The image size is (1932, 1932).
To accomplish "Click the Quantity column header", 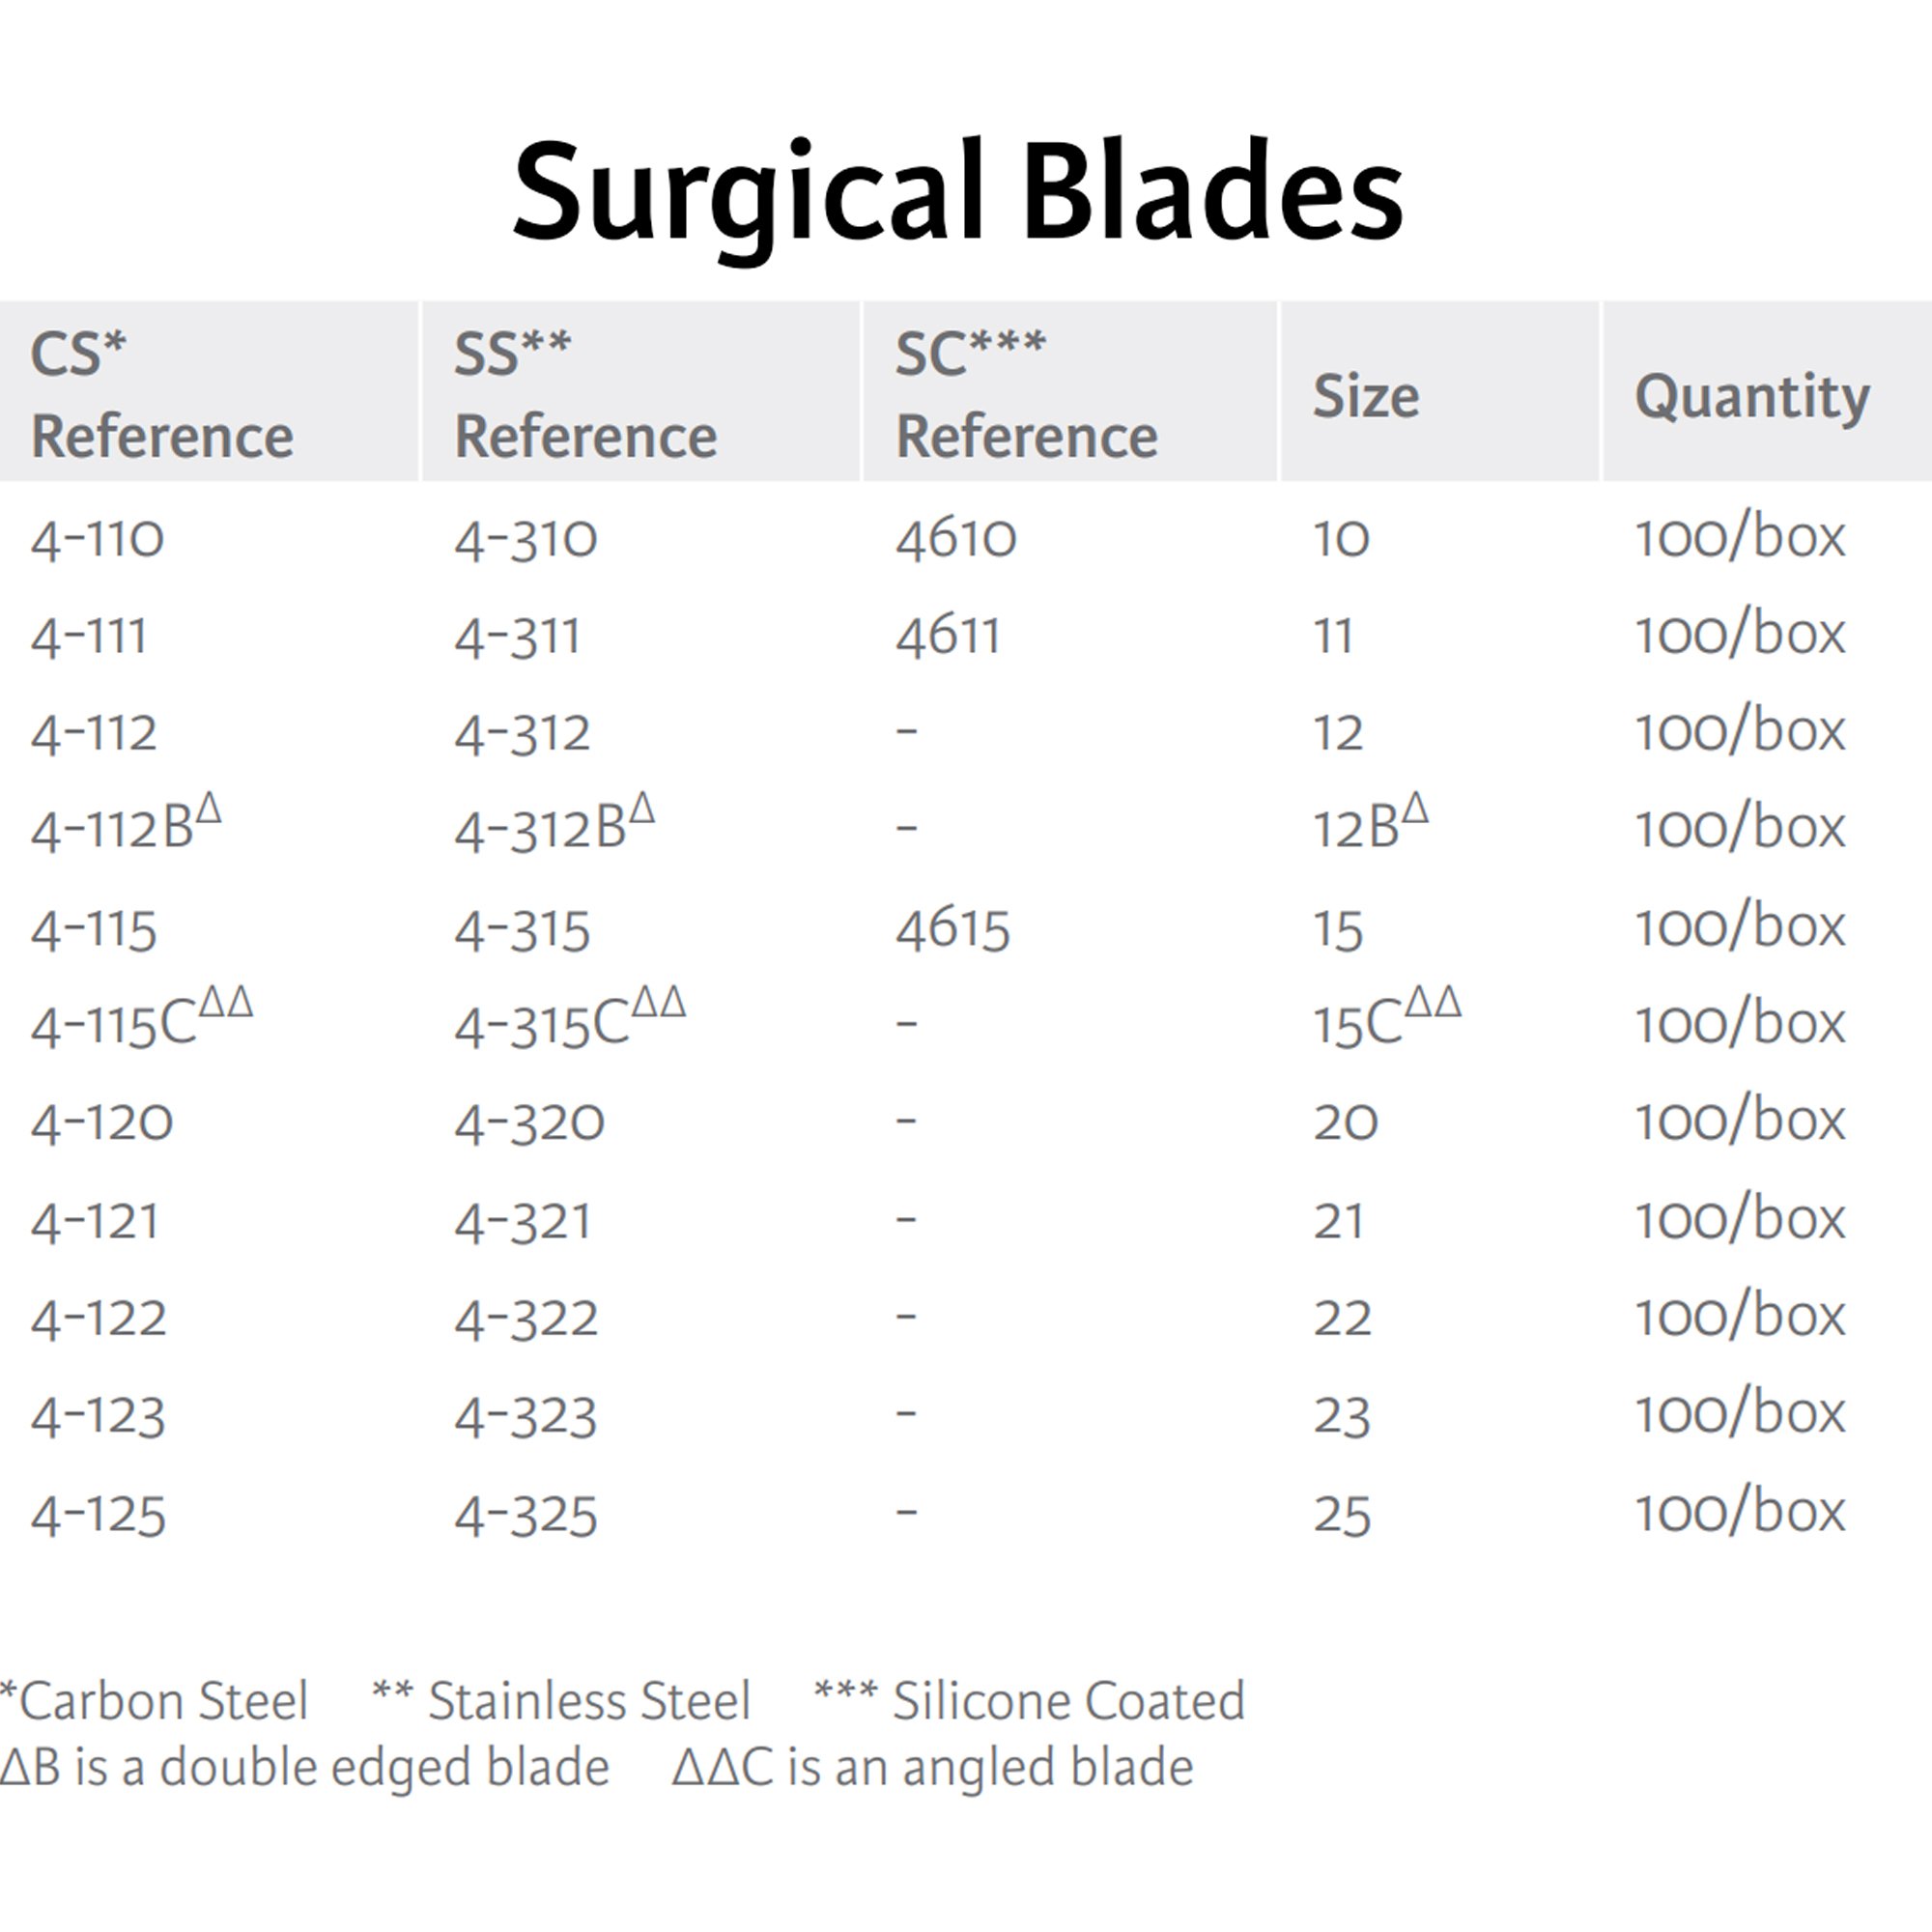I will [1752, 397].
